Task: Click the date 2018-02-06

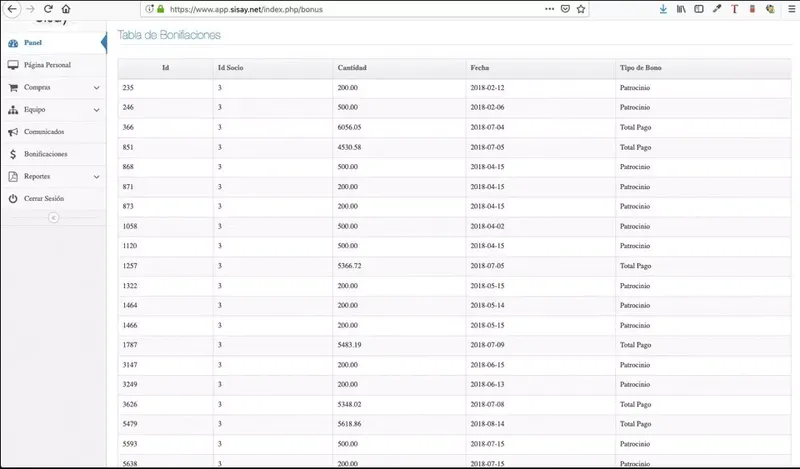Action: (x=487, y=107)
